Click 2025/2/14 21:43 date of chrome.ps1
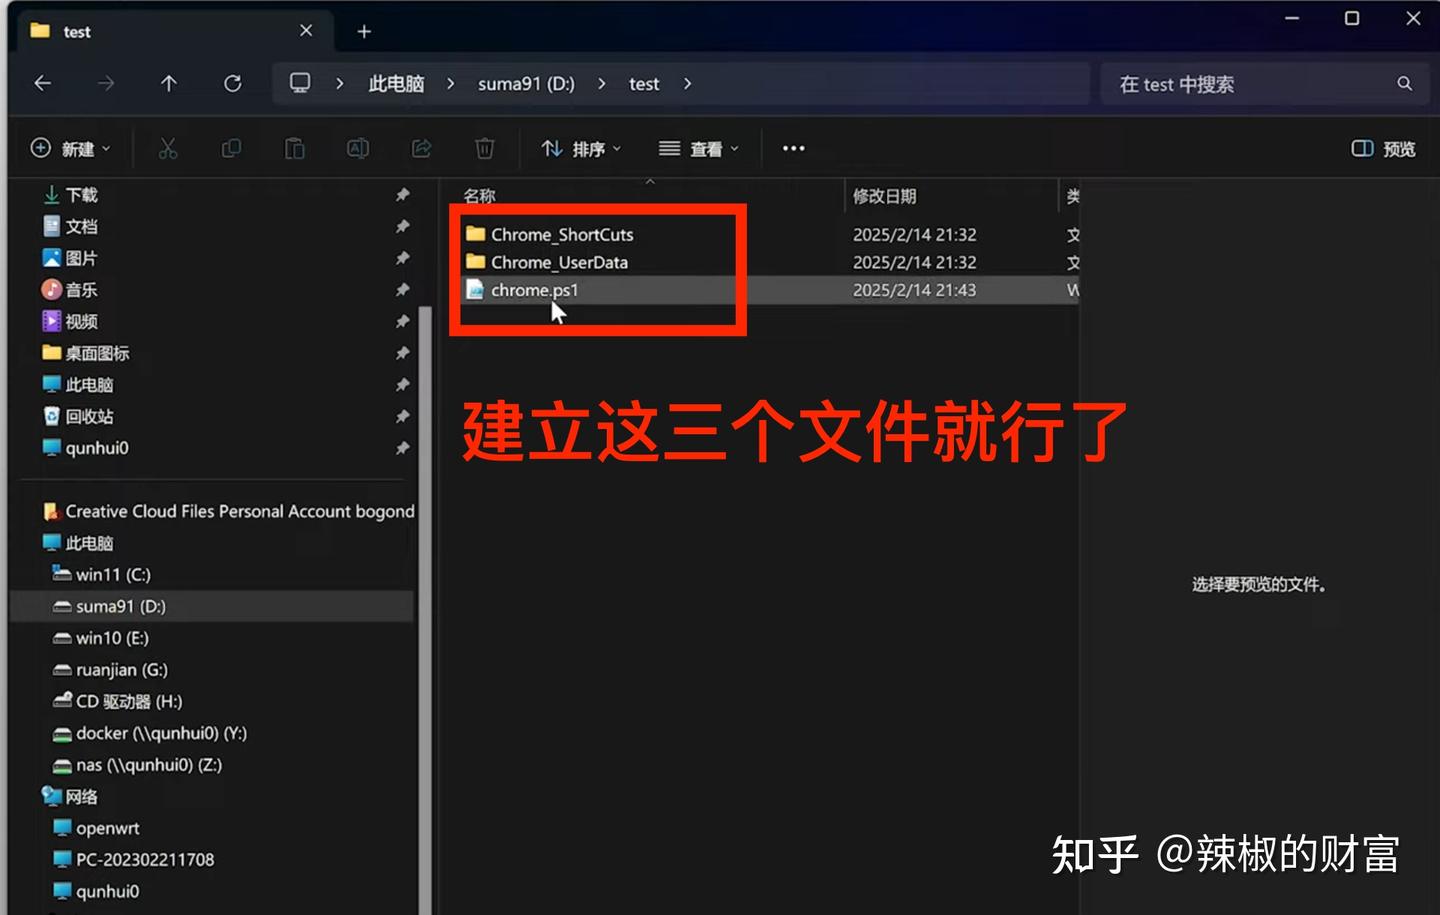 tap(914, 290)
